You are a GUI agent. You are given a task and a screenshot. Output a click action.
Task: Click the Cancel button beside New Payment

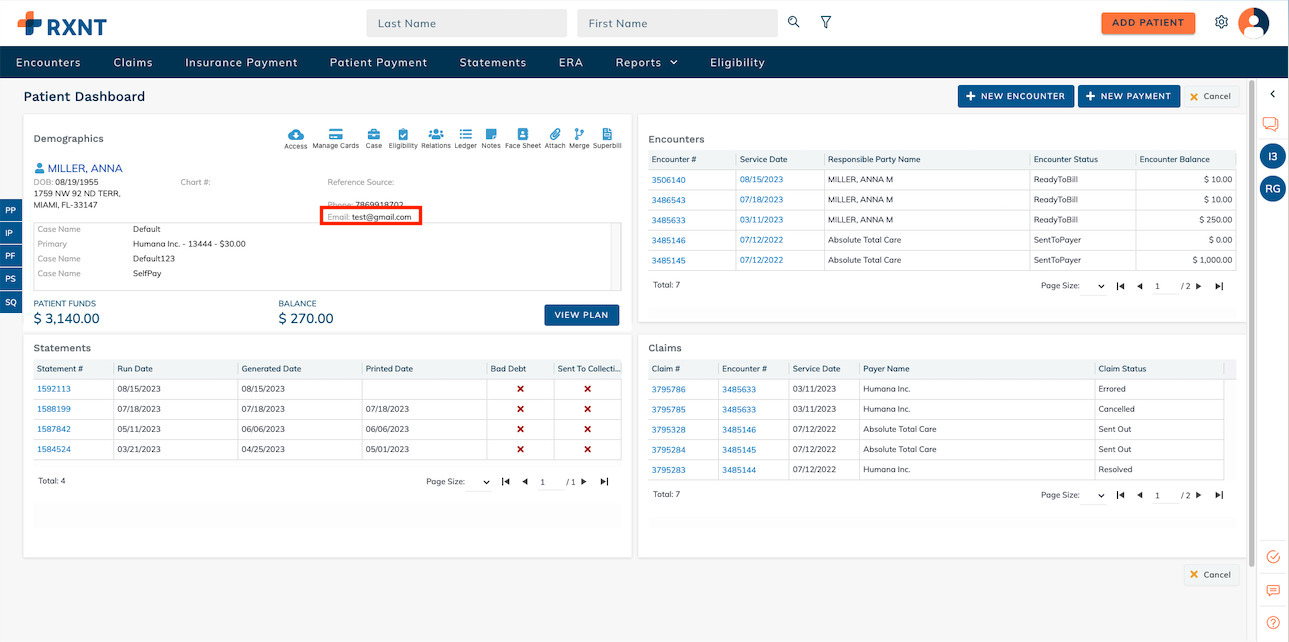(1211, 96)
